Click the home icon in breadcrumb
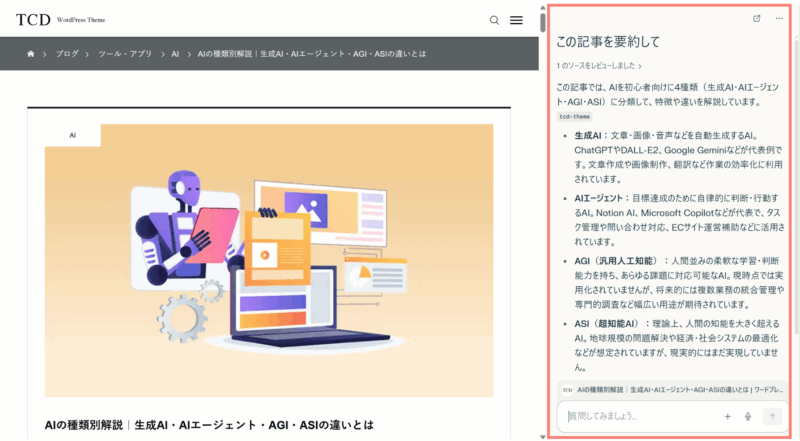 31,54
